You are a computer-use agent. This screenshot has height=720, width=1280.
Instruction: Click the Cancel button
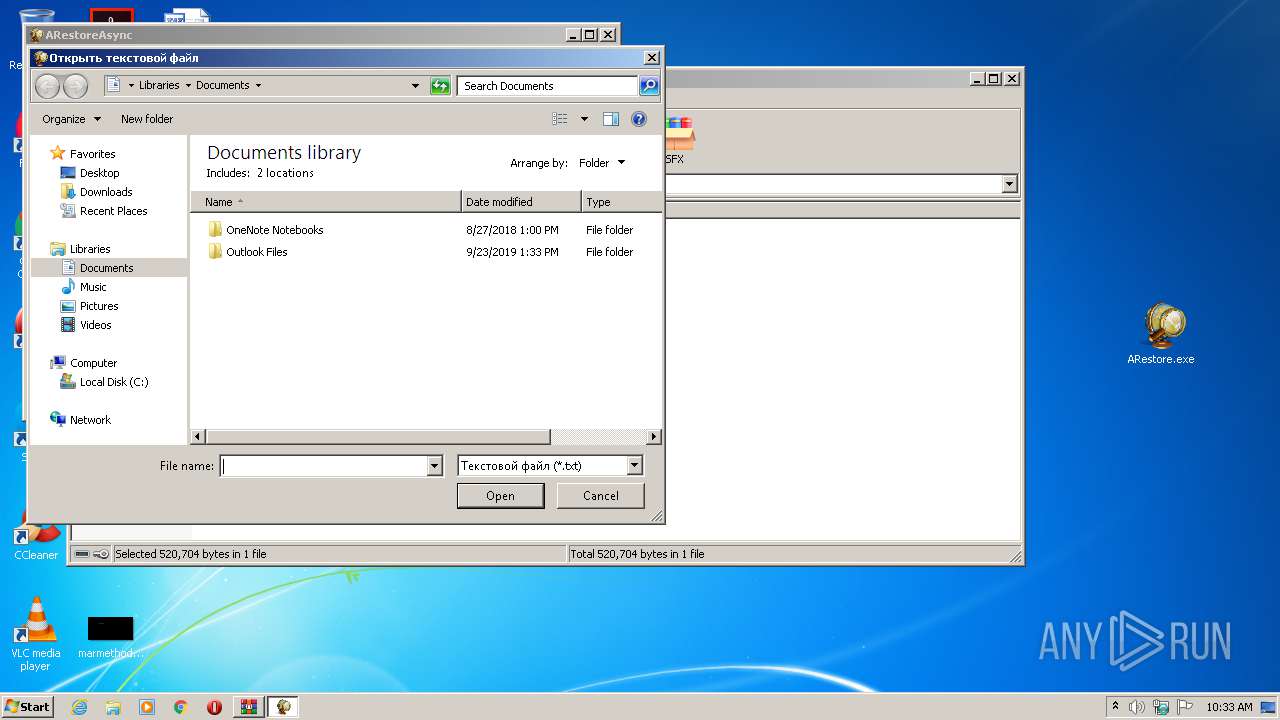tap(601, 496)
